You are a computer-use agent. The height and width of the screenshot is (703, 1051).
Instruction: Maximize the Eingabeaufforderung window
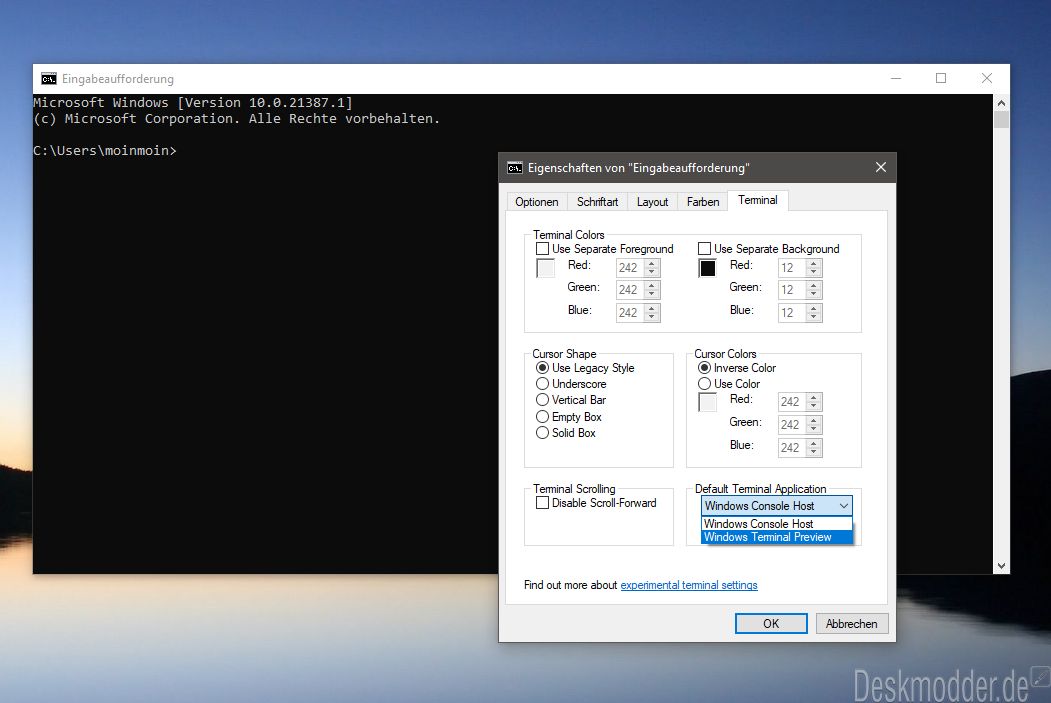(941, 78)
